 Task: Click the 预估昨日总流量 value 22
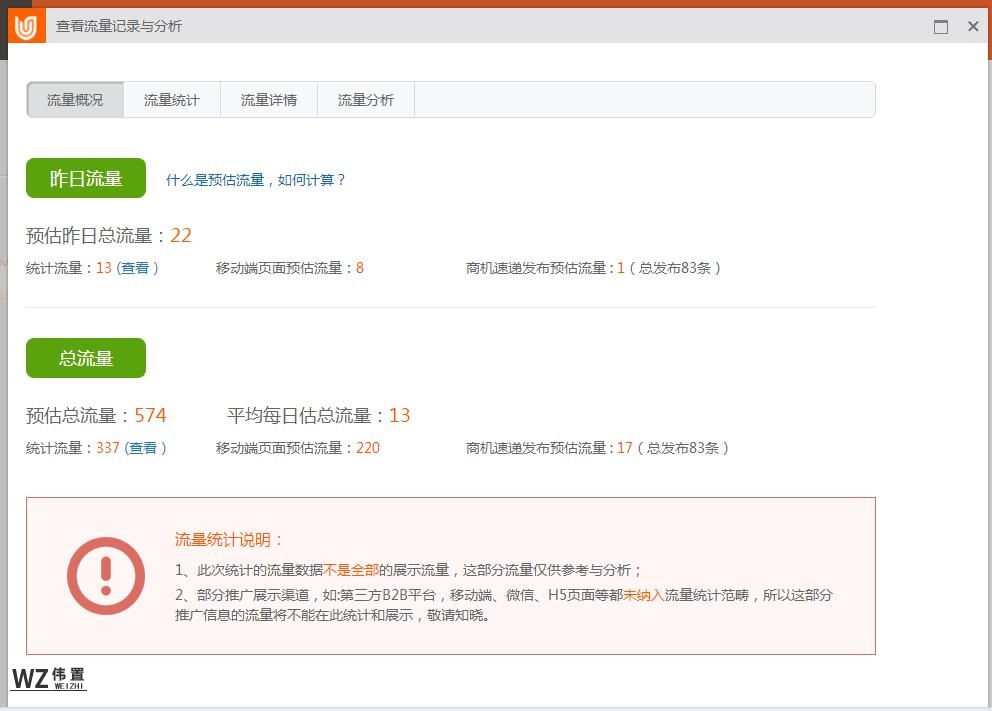[181, 236]
